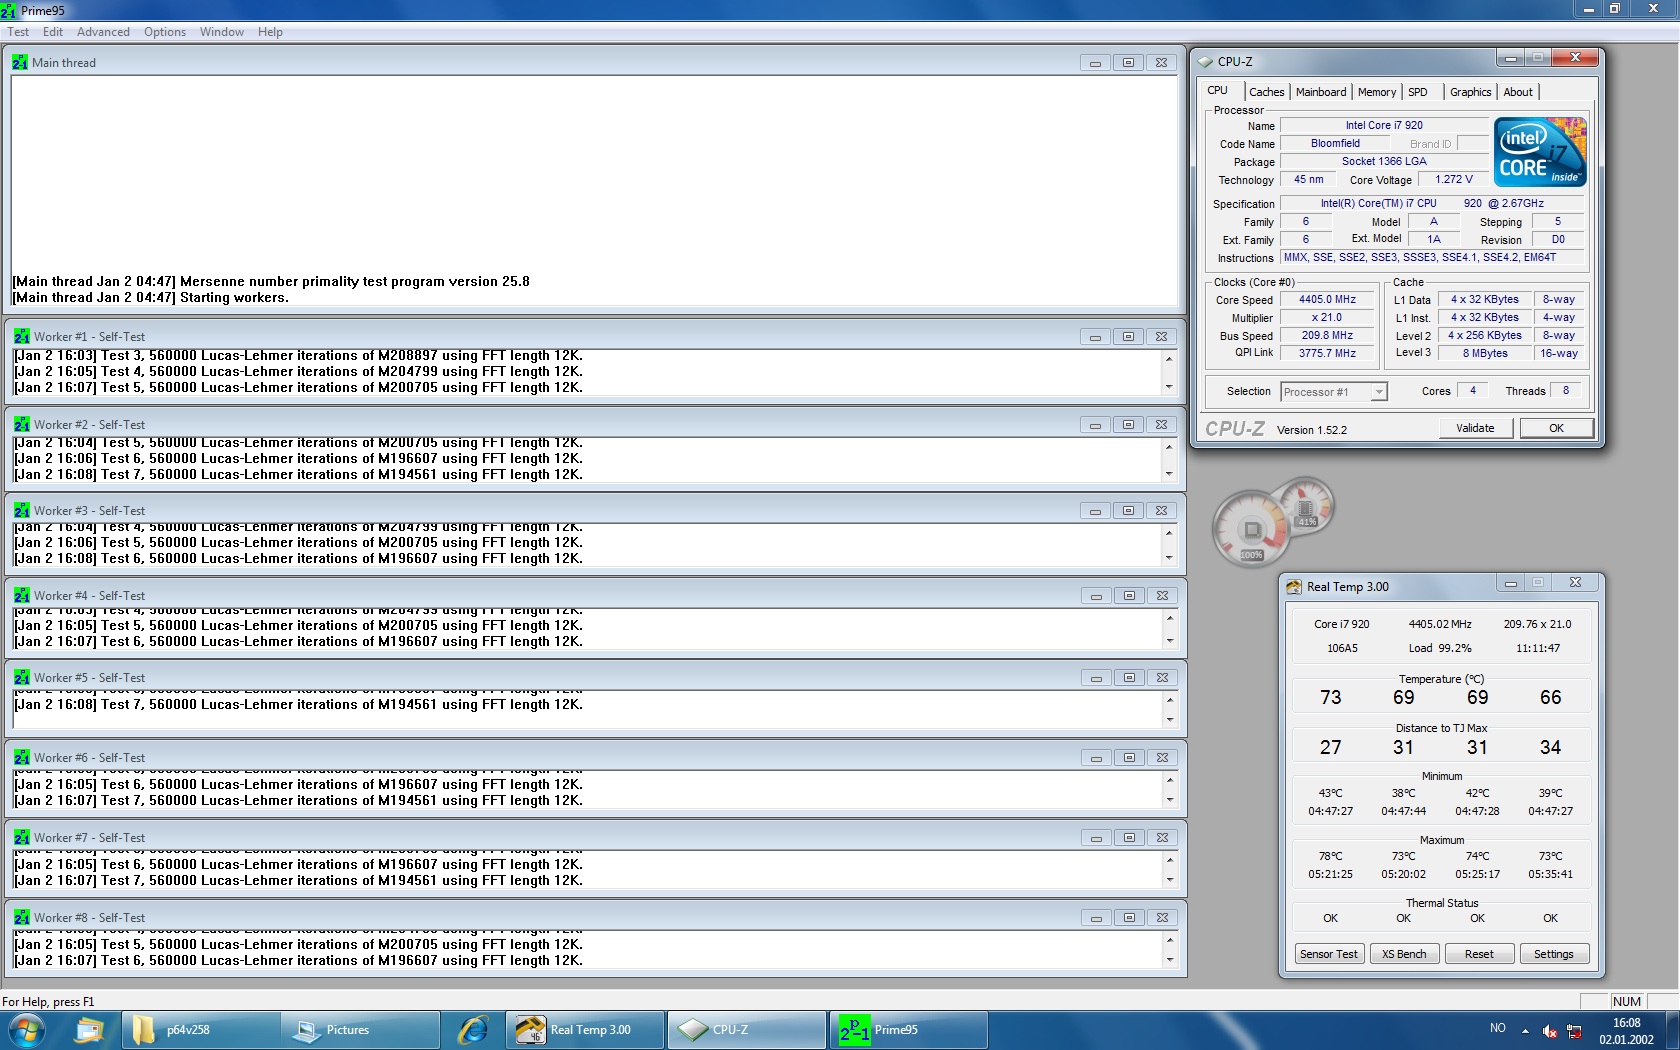
Task: Open the Window menu in Prime95
Action: (222, 32)
